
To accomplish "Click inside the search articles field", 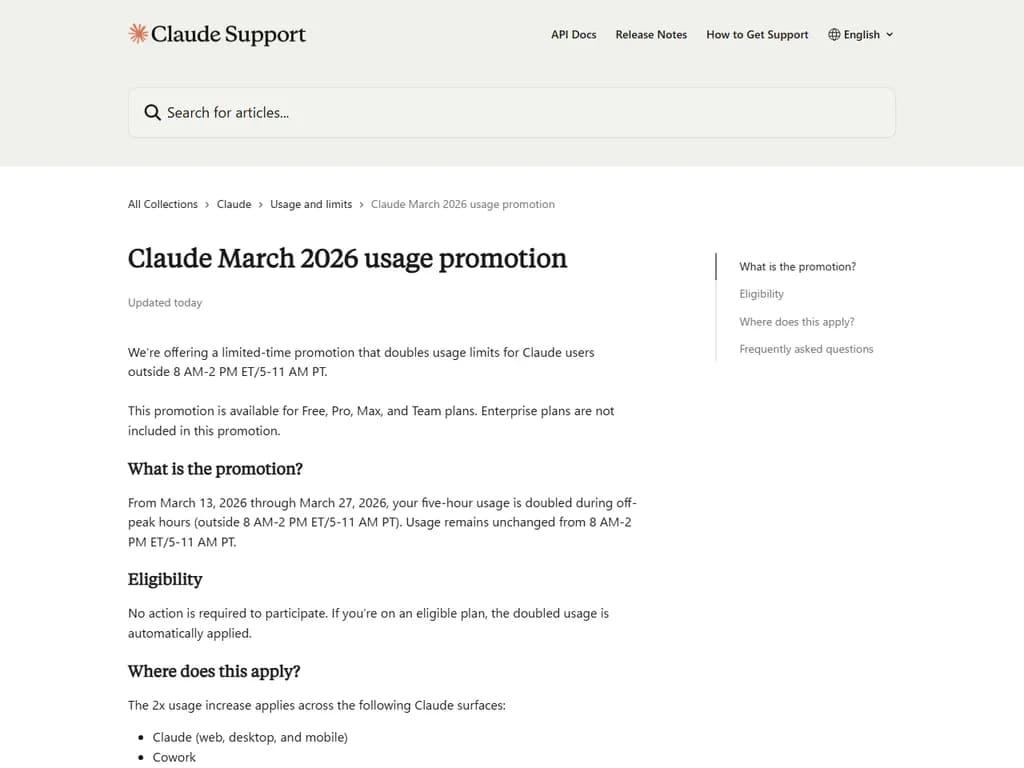I will pos(400,112).
